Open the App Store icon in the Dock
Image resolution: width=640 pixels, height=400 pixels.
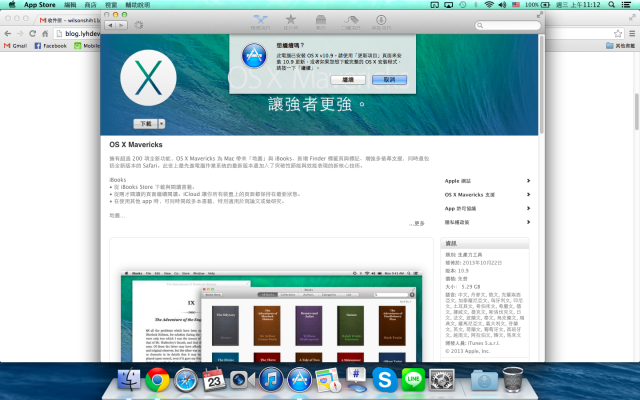pyautogui.click(x=299, y=380)
